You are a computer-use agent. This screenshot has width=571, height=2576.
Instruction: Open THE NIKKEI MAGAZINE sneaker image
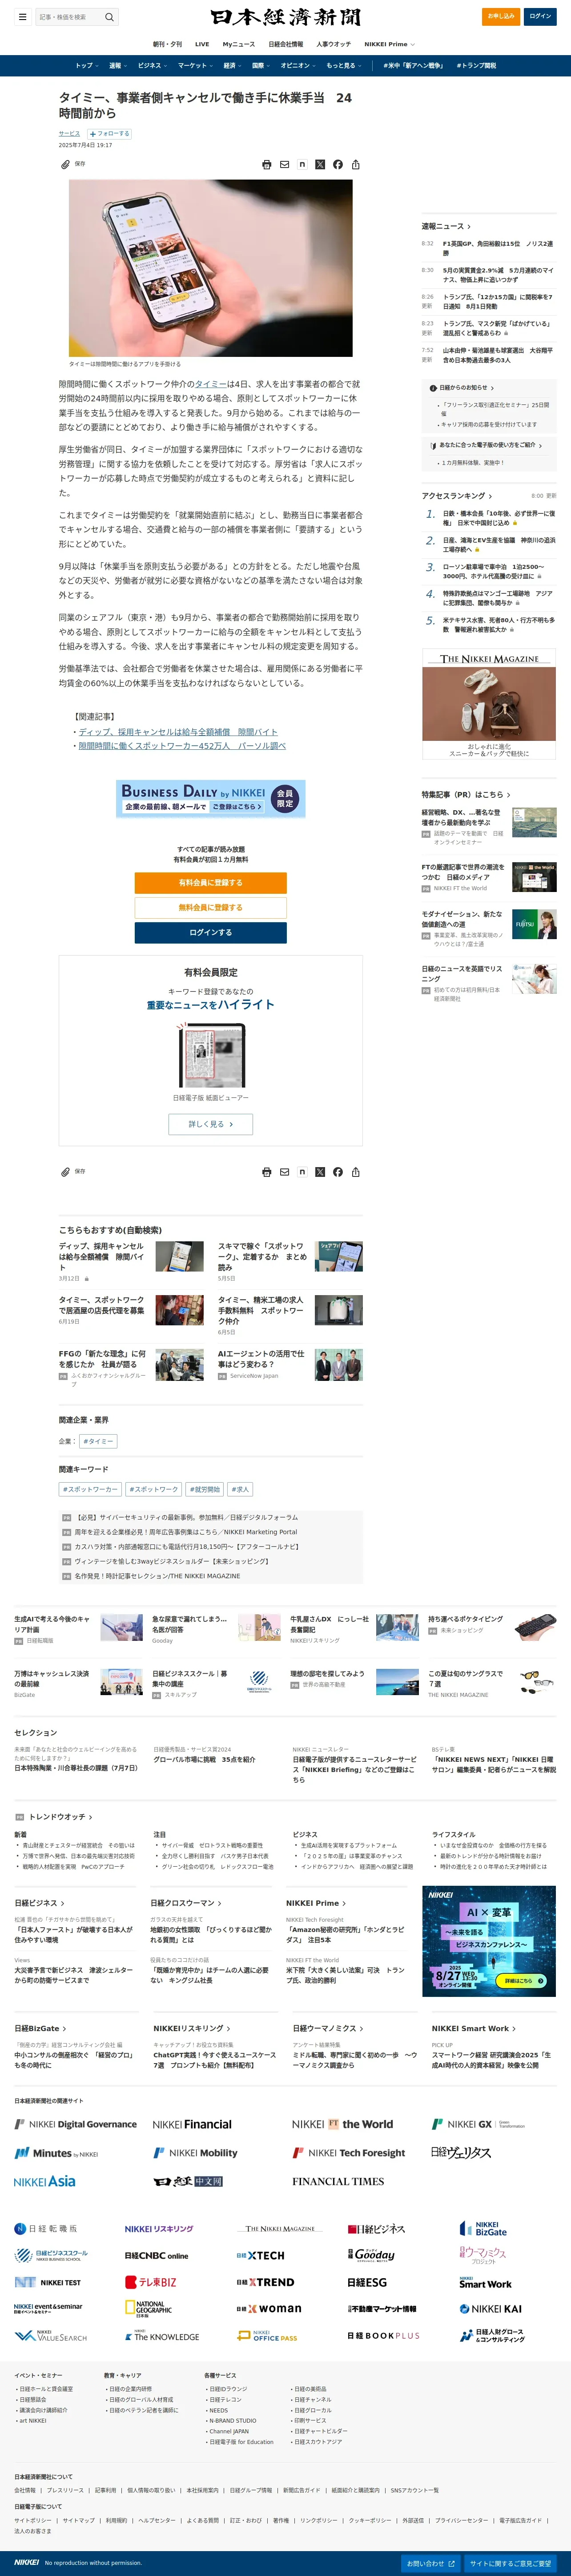coord(489,703)
